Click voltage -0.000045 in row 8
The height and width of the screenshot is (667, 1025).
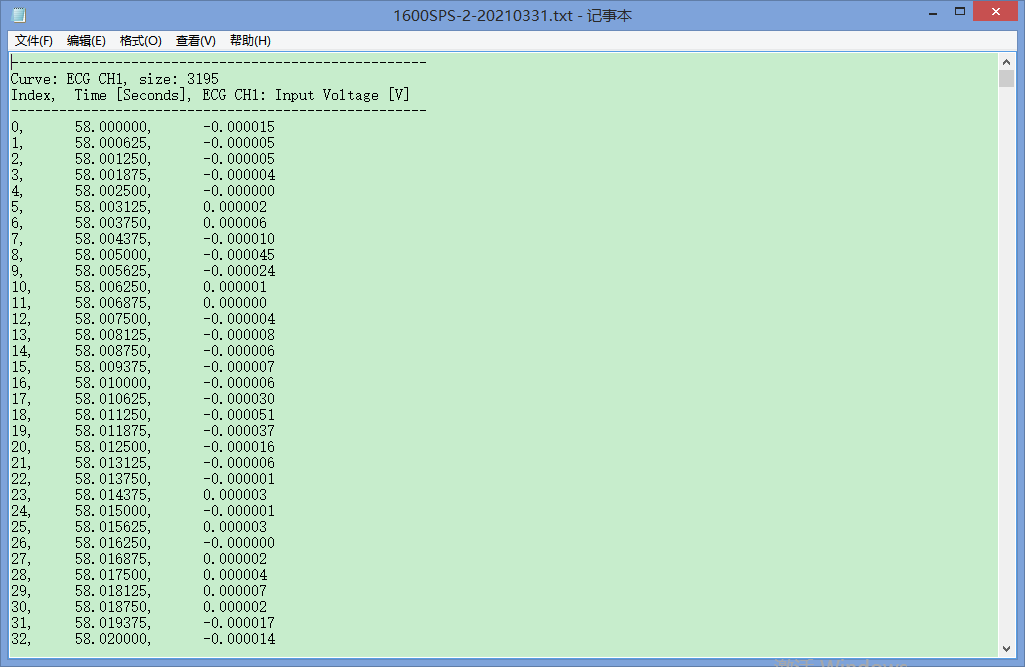click(239, 255)
